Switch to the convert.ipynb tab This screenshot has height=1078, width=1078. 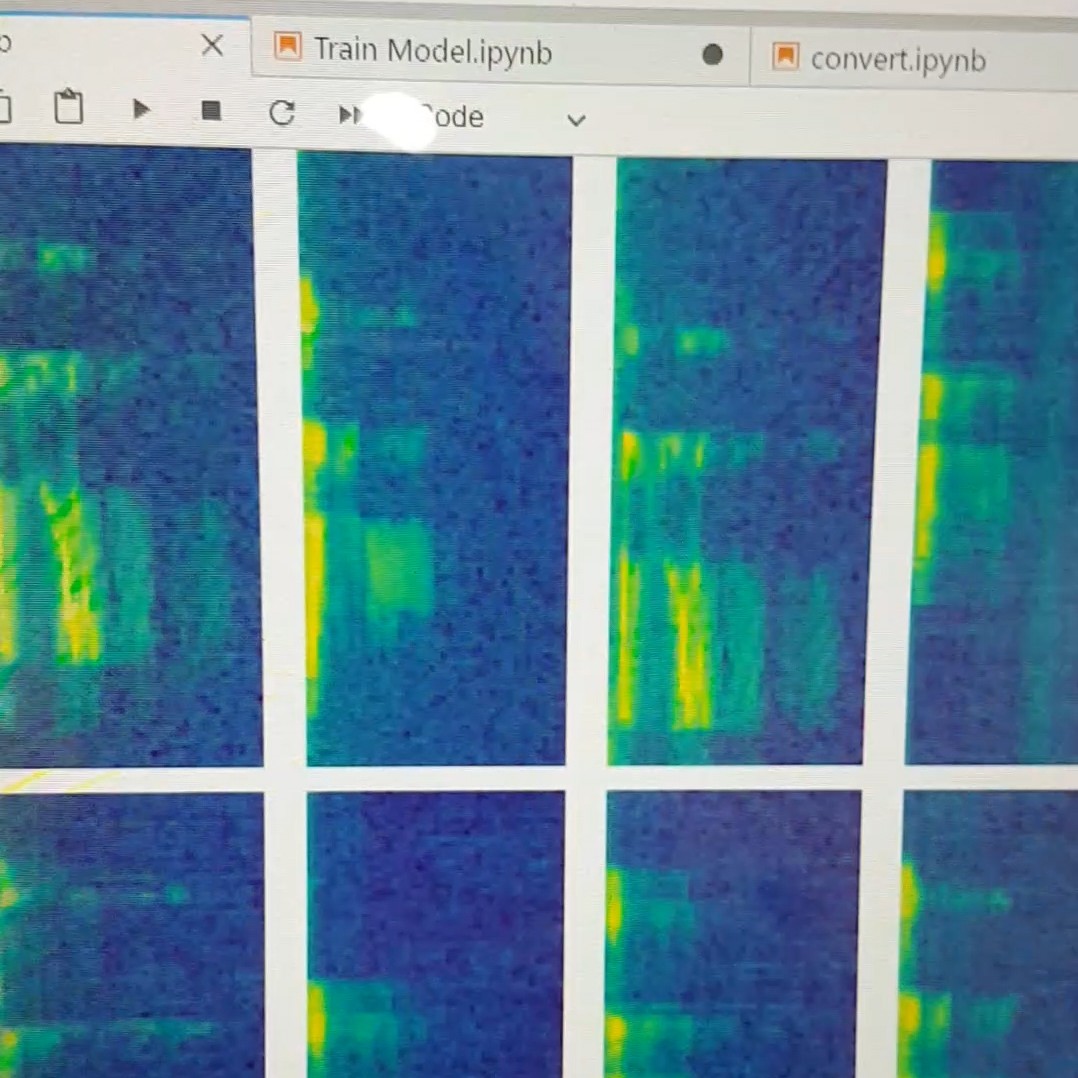point(897,60)
